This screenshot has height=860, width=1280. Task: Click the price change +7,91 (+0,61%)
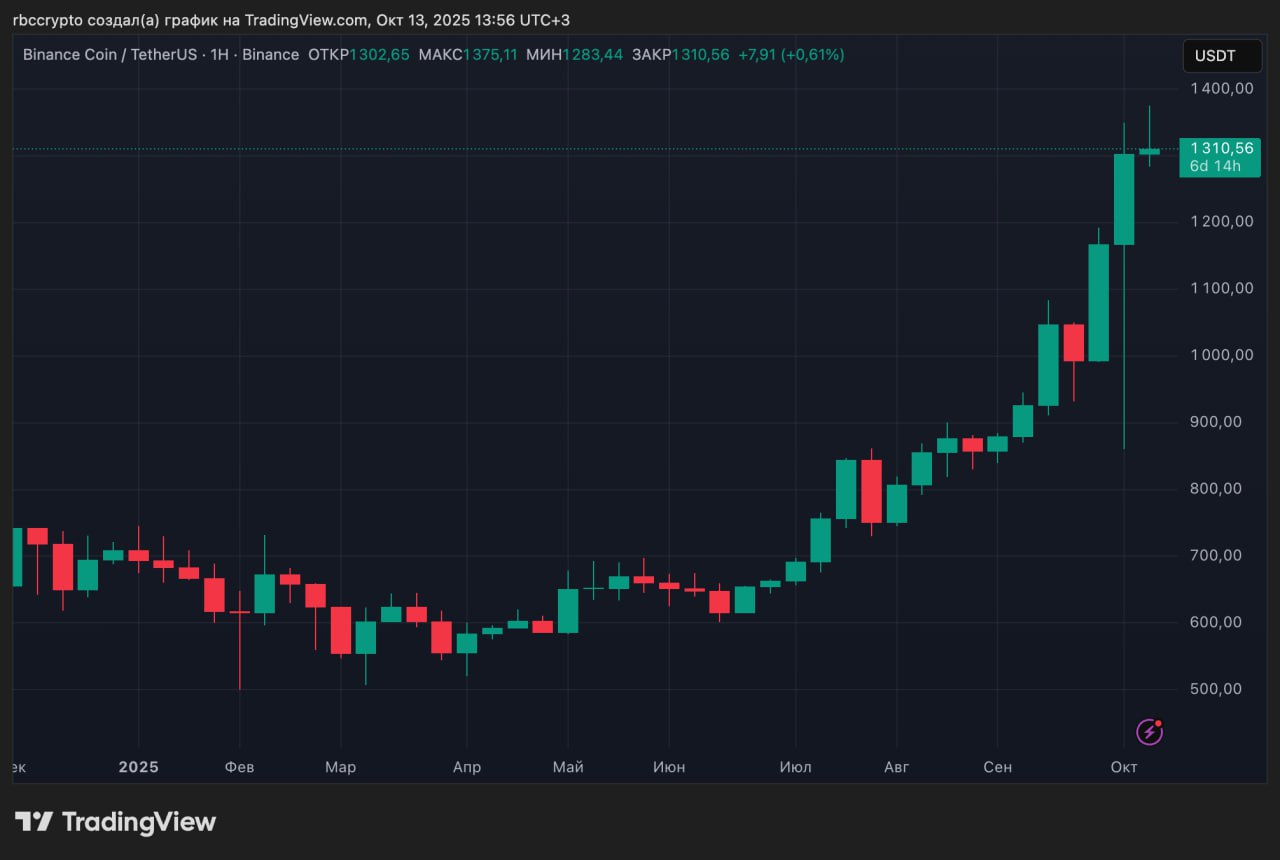pyautogui.click(x=791, y=55)
